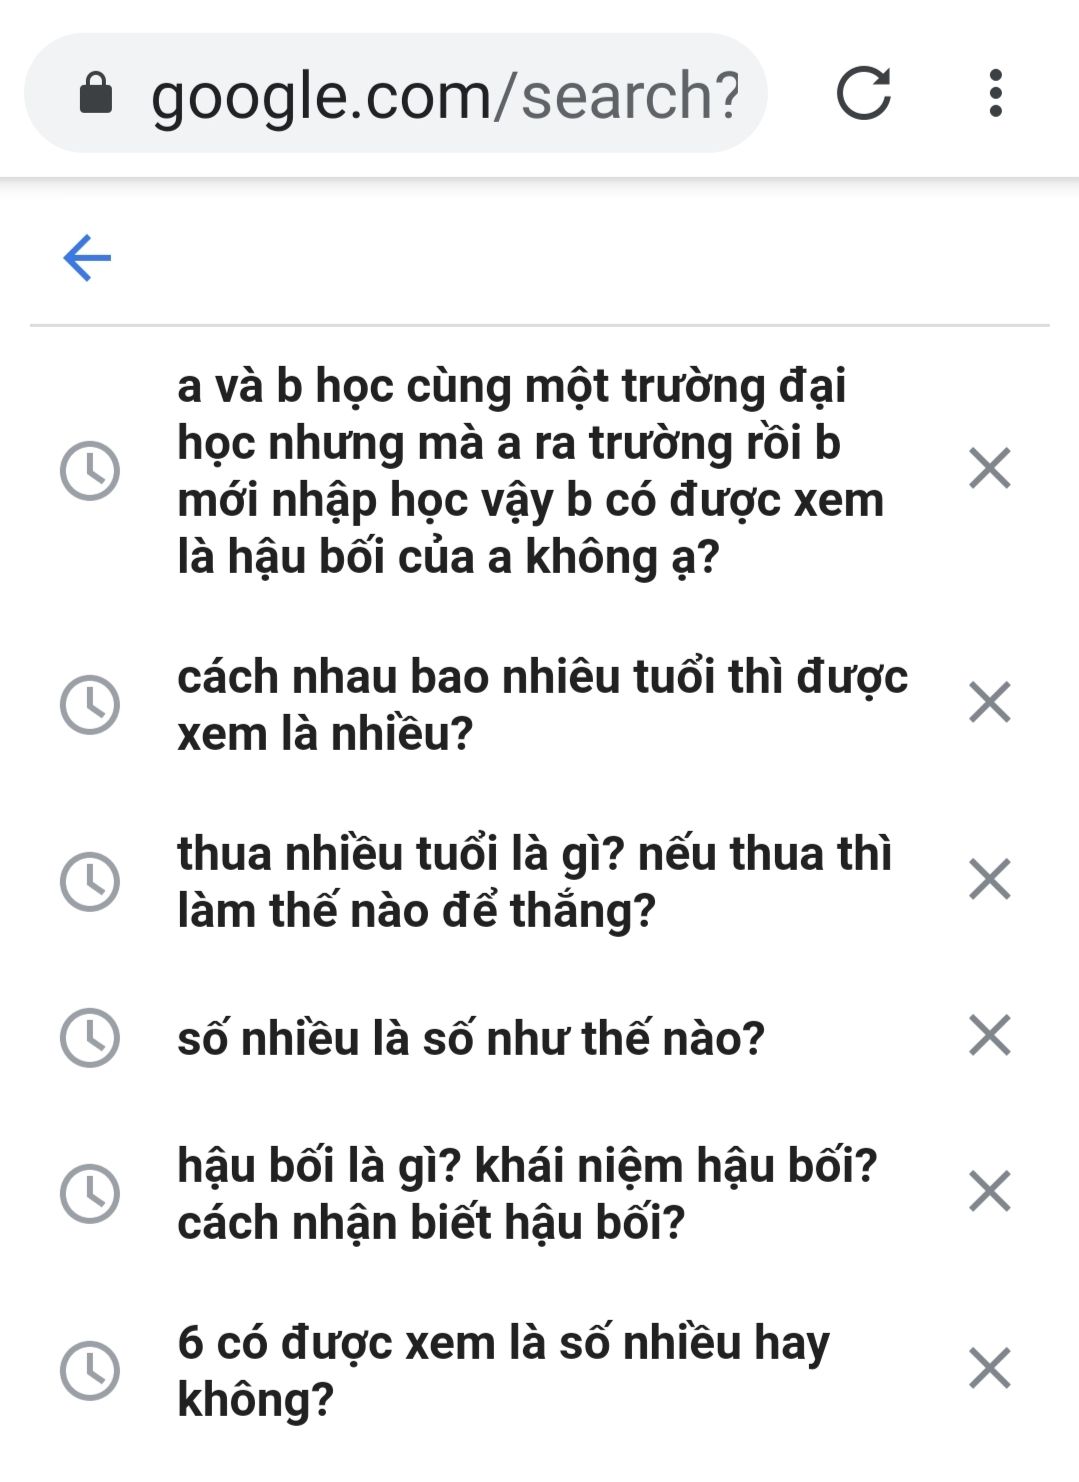Tap the history clock icon next to 'hậu bối là gì?'

[x=90, y=1193]
